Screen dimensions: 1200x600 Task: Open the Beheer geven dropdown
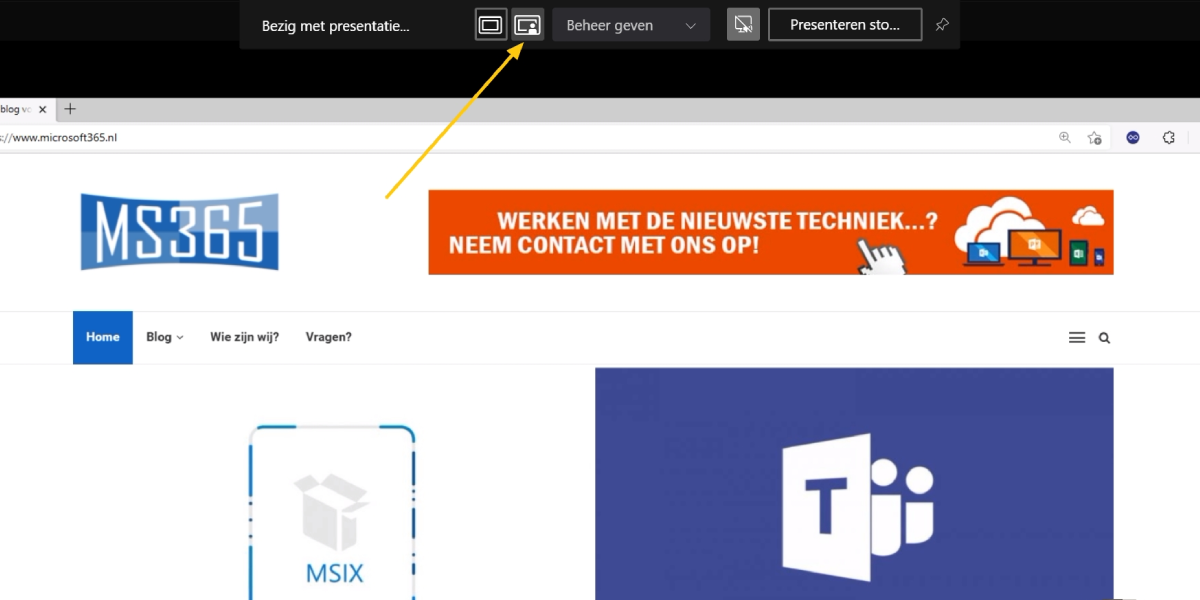631,25
